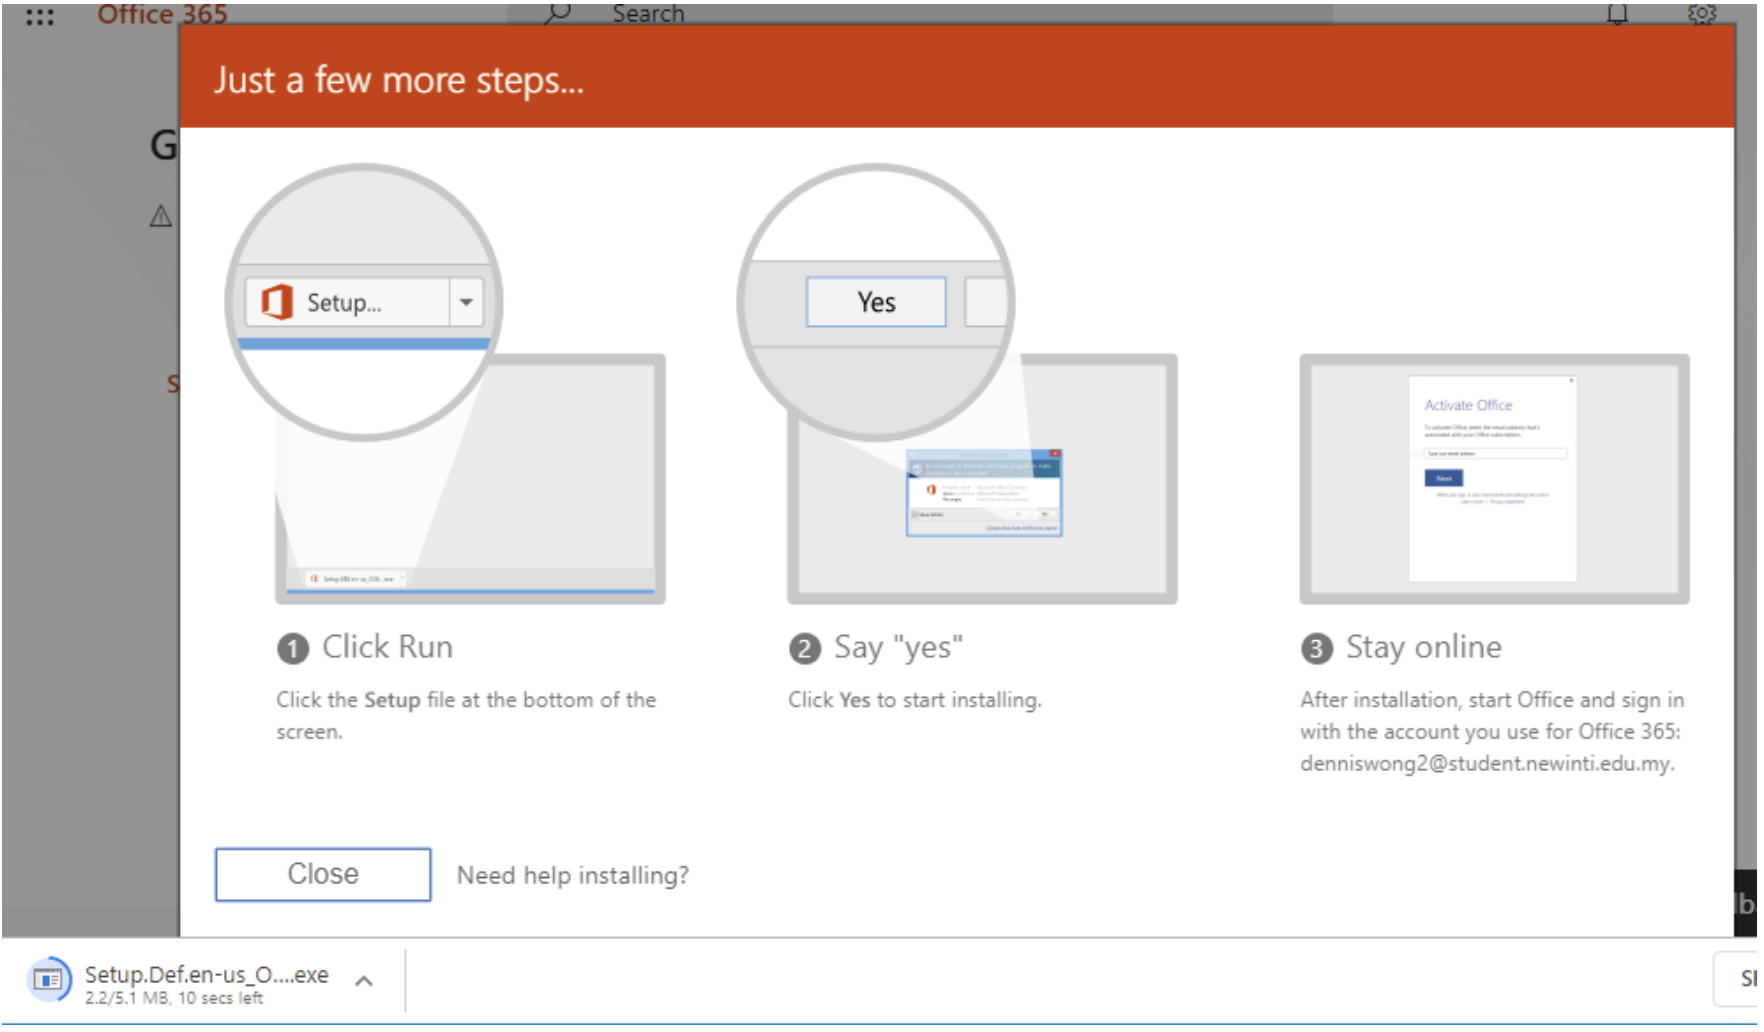This screenshot has height=1032, width=1764.
Task: Click the Setup file icon in downloads bar
Action: (48, 980)
